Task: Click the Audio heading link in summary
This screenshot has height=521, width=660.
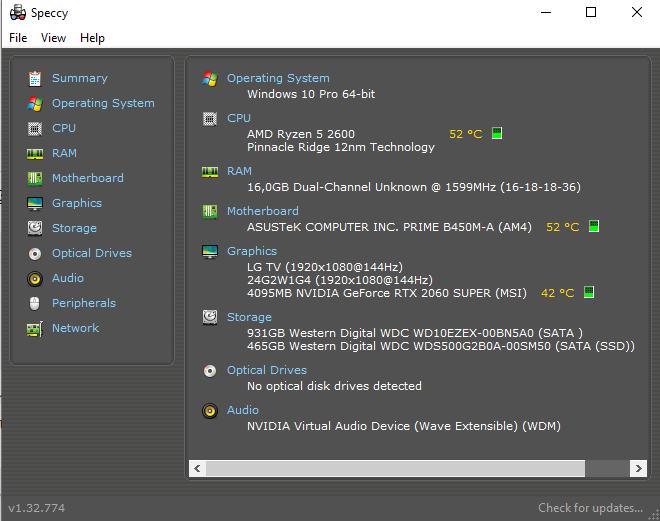Action: coord(242,410)
